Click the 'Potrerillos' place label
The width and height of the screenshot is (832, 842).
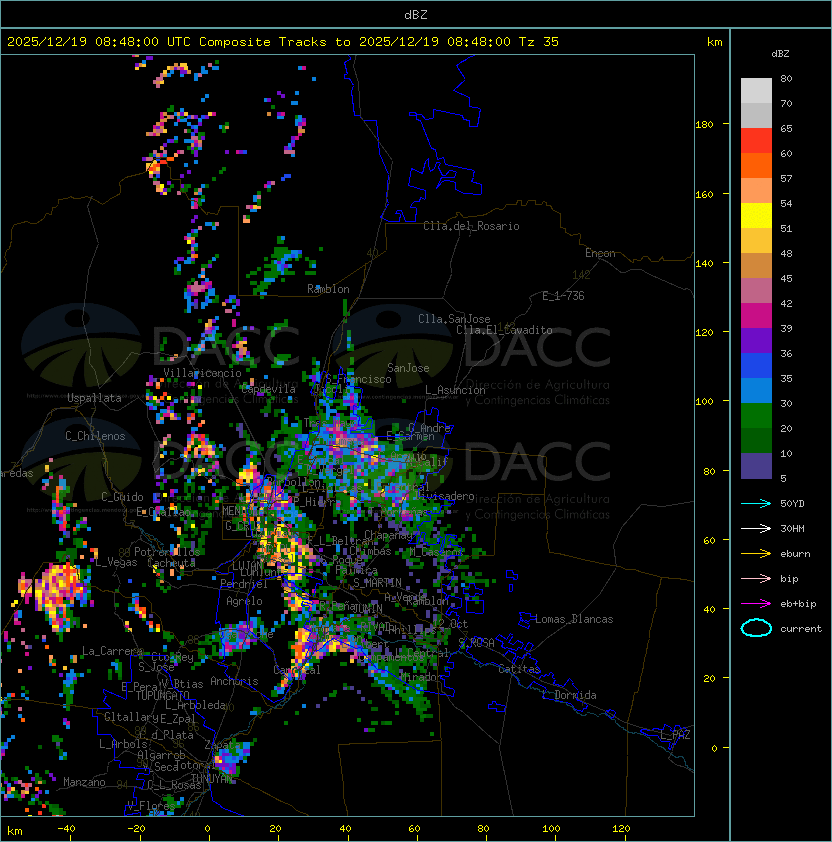pos(167,551)
